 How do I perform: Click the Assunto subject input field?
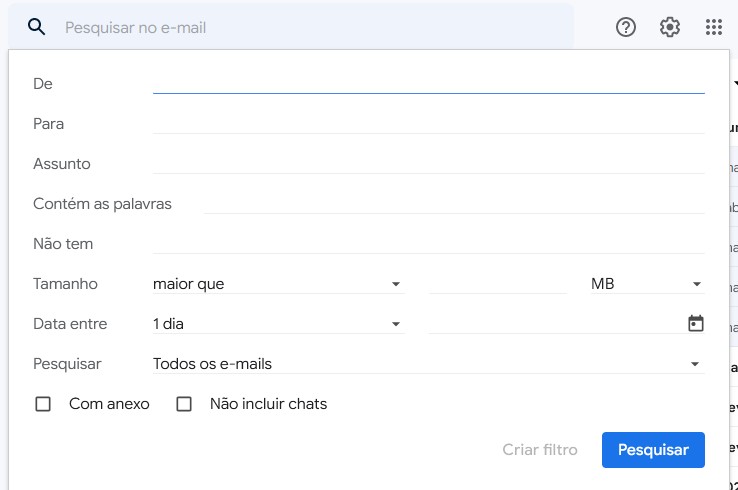point(428,164)
